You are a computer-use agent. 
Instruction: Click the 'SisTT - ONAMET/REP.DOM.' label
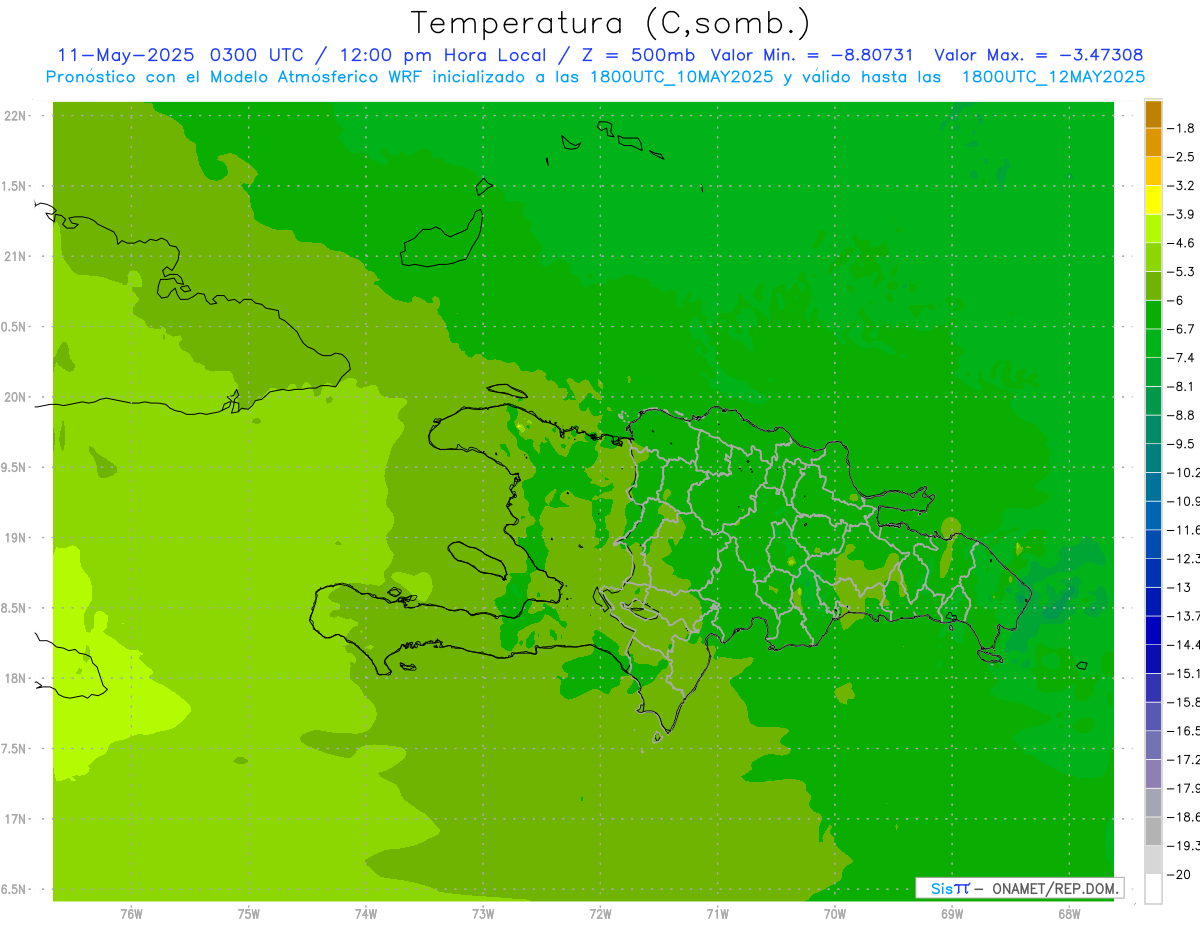pyautogui.click(x=1019, y=888)
